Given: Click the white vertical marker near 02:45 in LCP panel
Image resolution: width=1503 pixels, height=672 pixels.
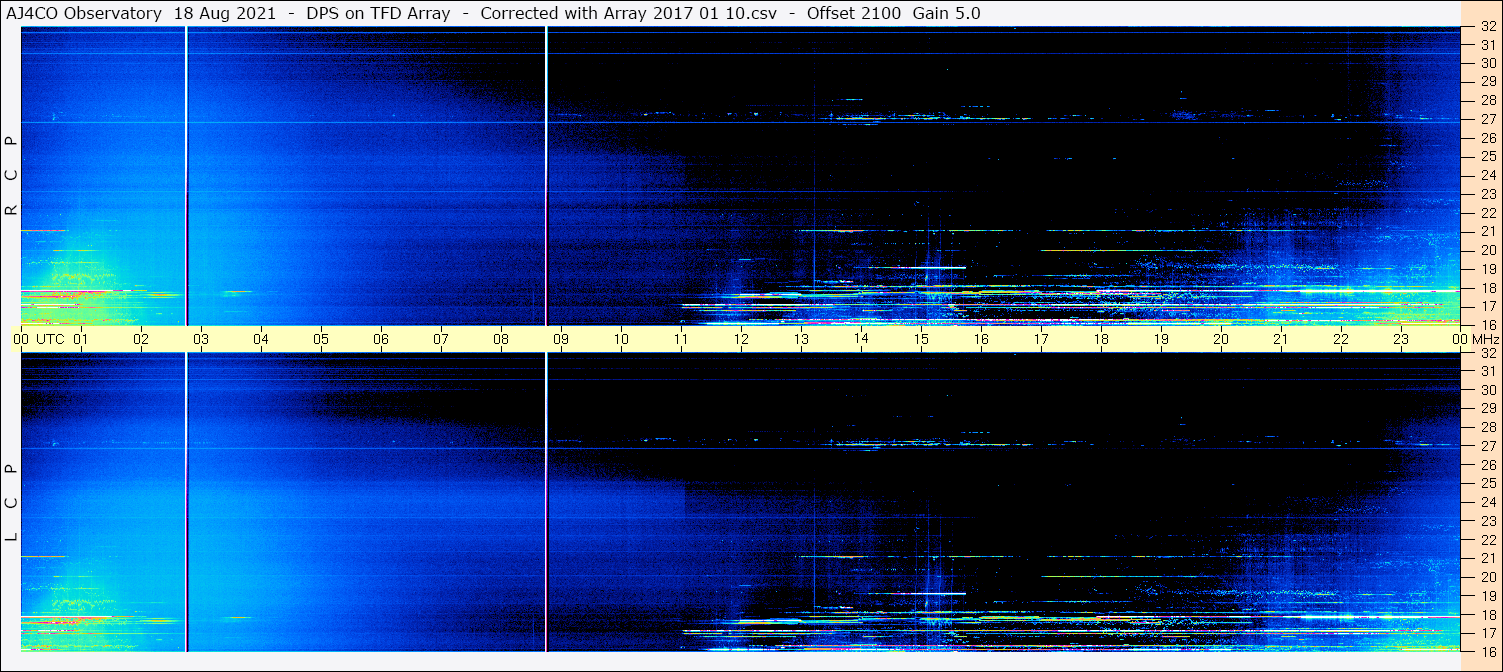Looking at the screenshot, I should pos(187,502).
